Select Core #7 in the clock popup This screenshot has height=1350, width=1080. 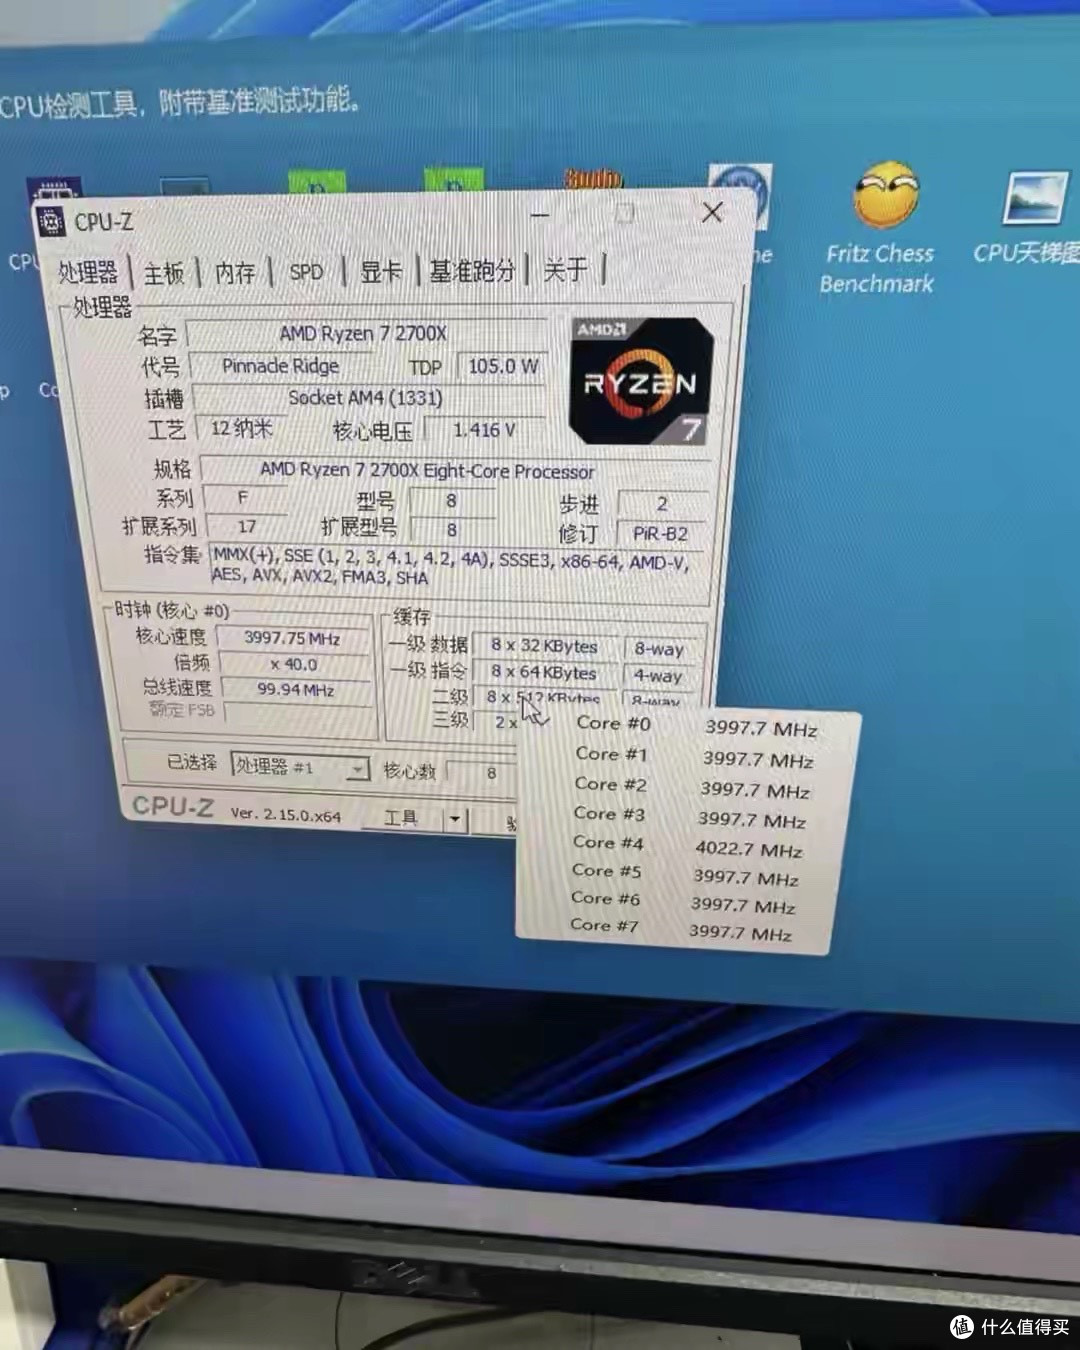[x=681, y=930]
